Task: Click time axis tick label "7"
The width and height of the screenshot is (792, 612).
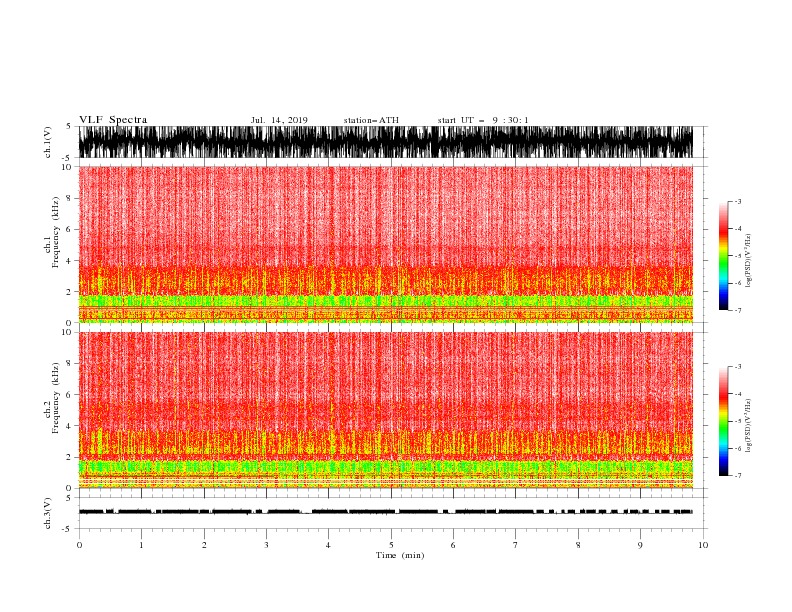Action: coord(516,545)
